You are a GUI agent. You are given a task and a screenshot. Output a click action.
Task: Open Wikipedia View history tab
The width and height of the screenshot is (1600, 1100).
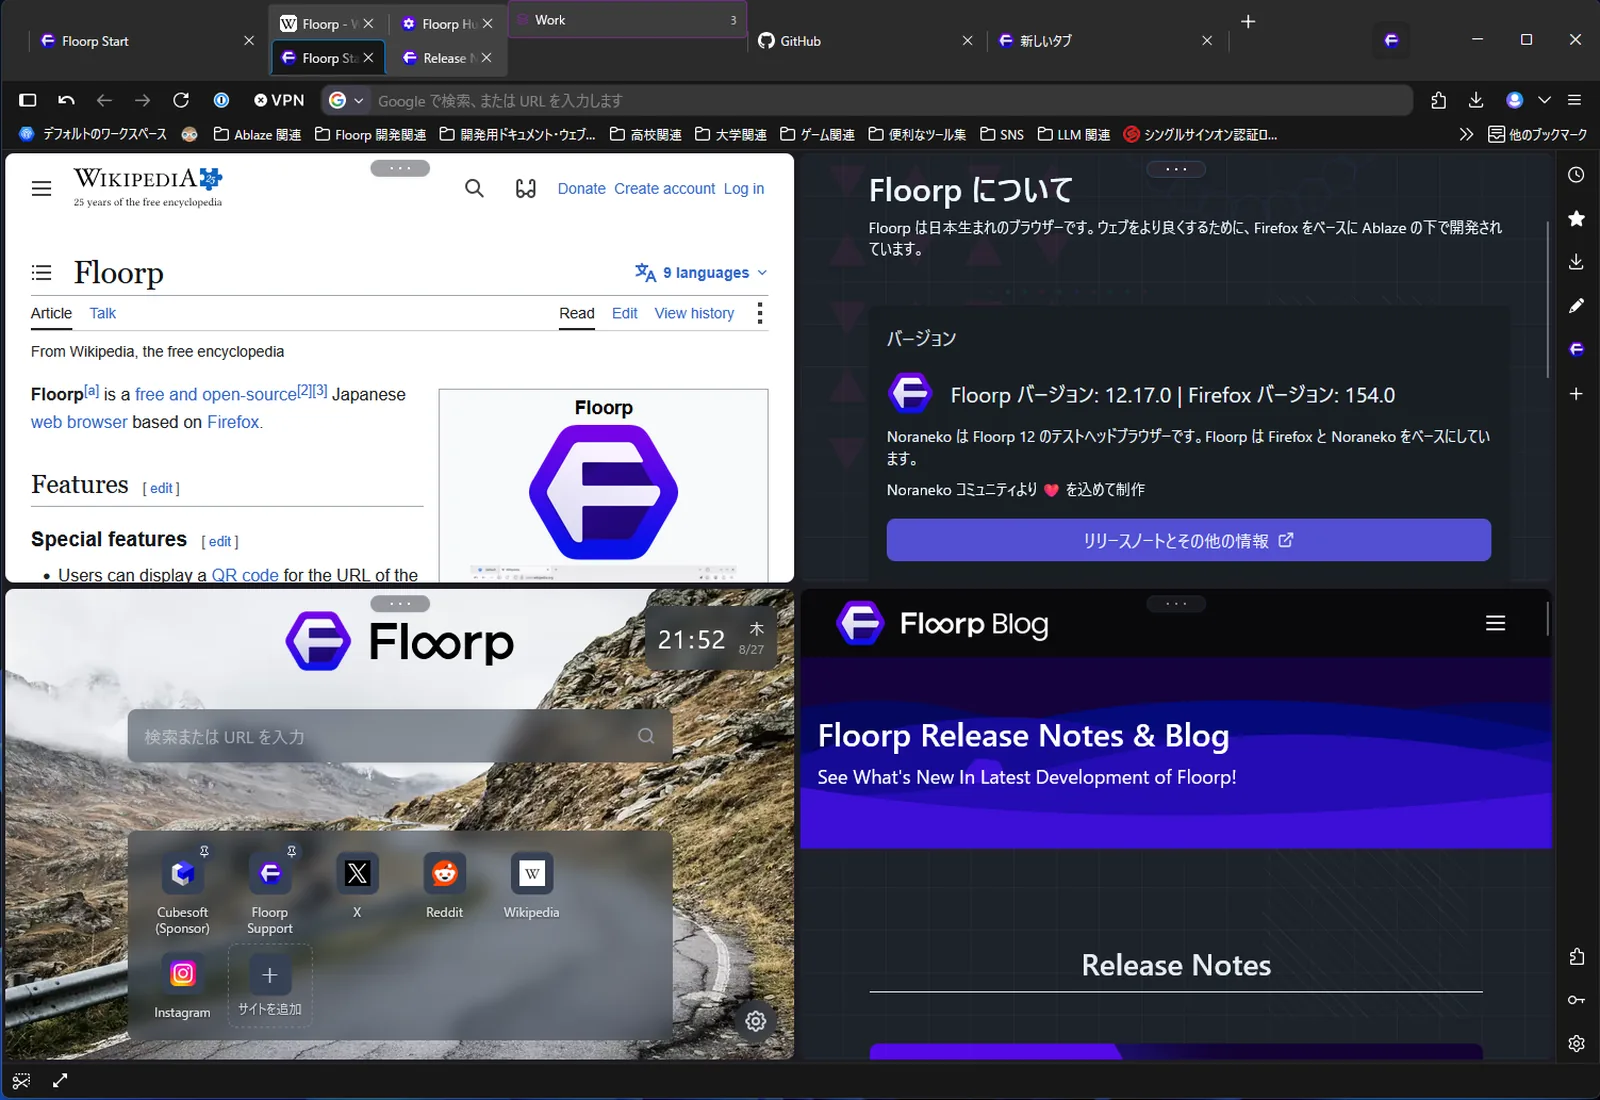694,313
